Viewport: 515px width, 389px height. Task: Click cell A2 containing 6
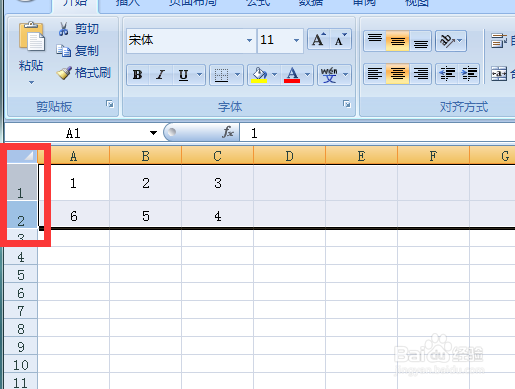pyautogui.click(x=74, y=215)
